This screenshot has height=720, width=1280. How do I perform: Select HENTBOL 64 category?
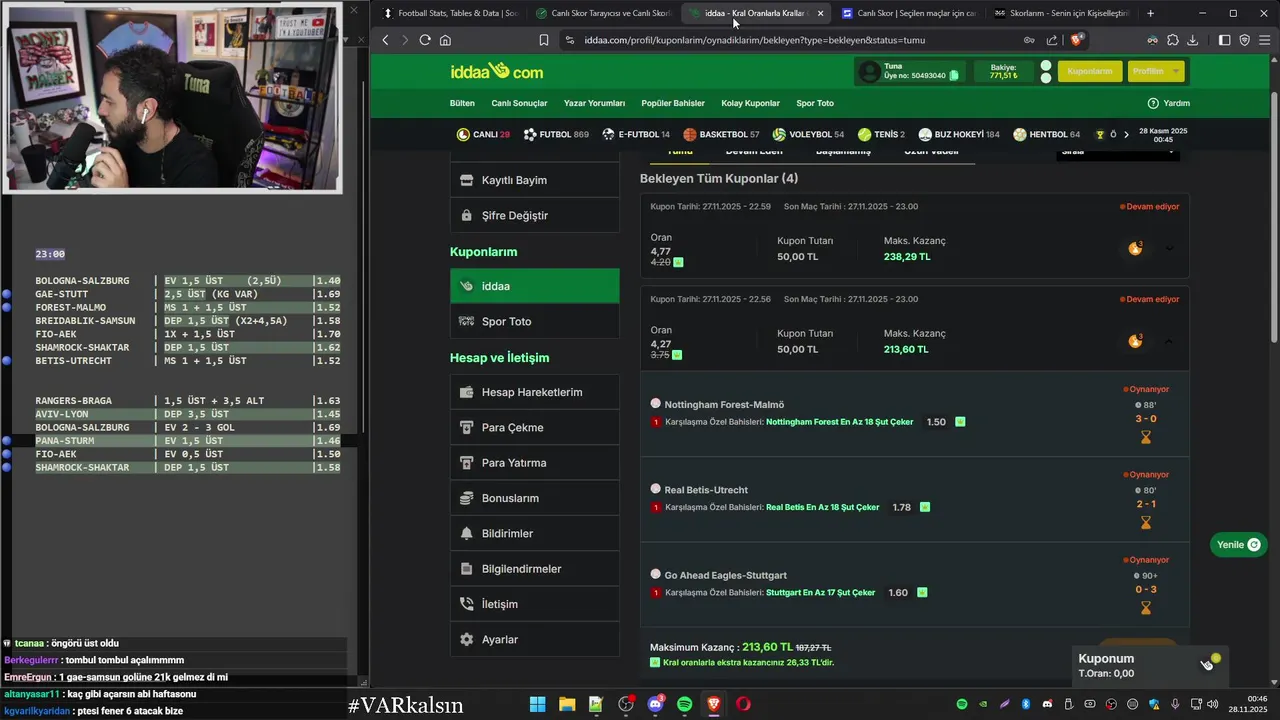1046,134
